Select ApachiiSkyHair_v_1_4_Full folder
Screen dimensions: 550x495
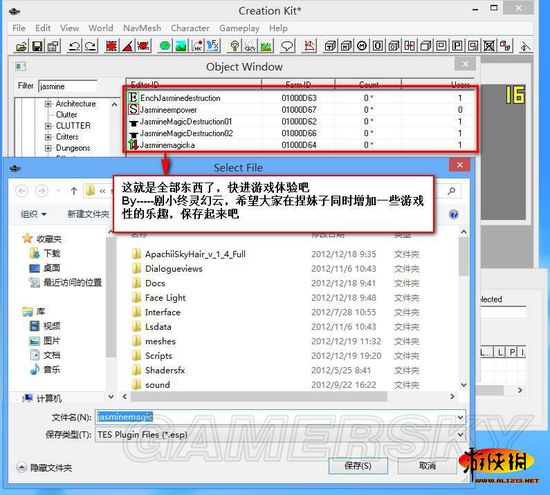tap(195, 254)
